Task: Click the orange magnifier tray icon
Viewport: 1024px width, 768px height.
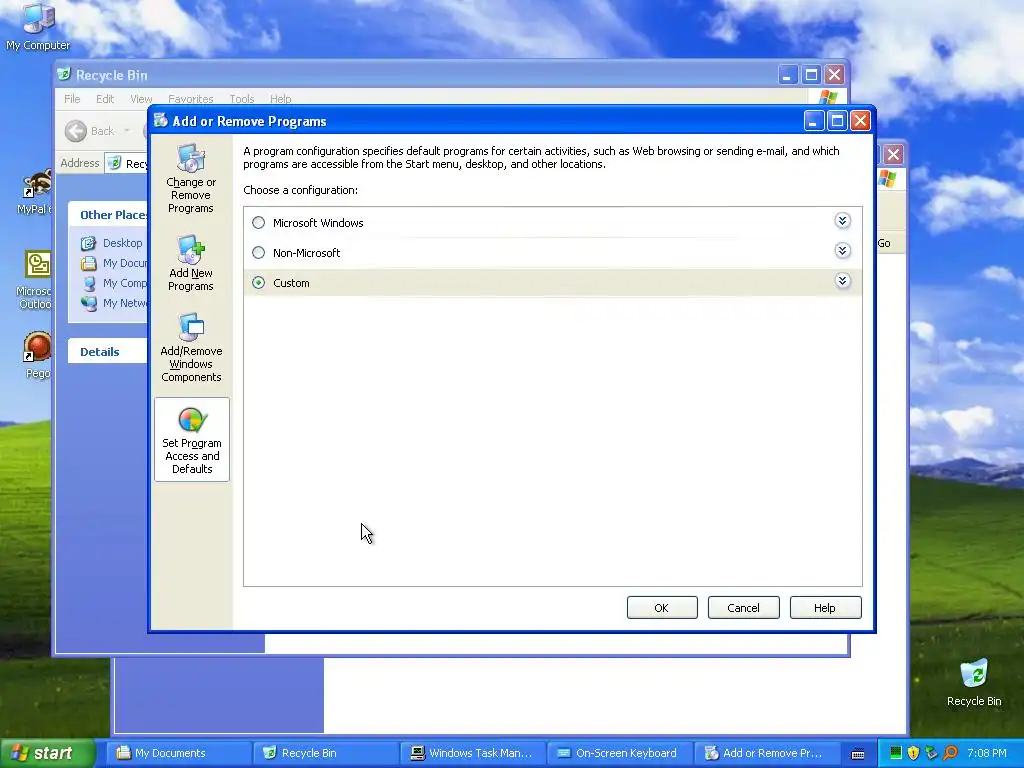Action: coord(950,753)
